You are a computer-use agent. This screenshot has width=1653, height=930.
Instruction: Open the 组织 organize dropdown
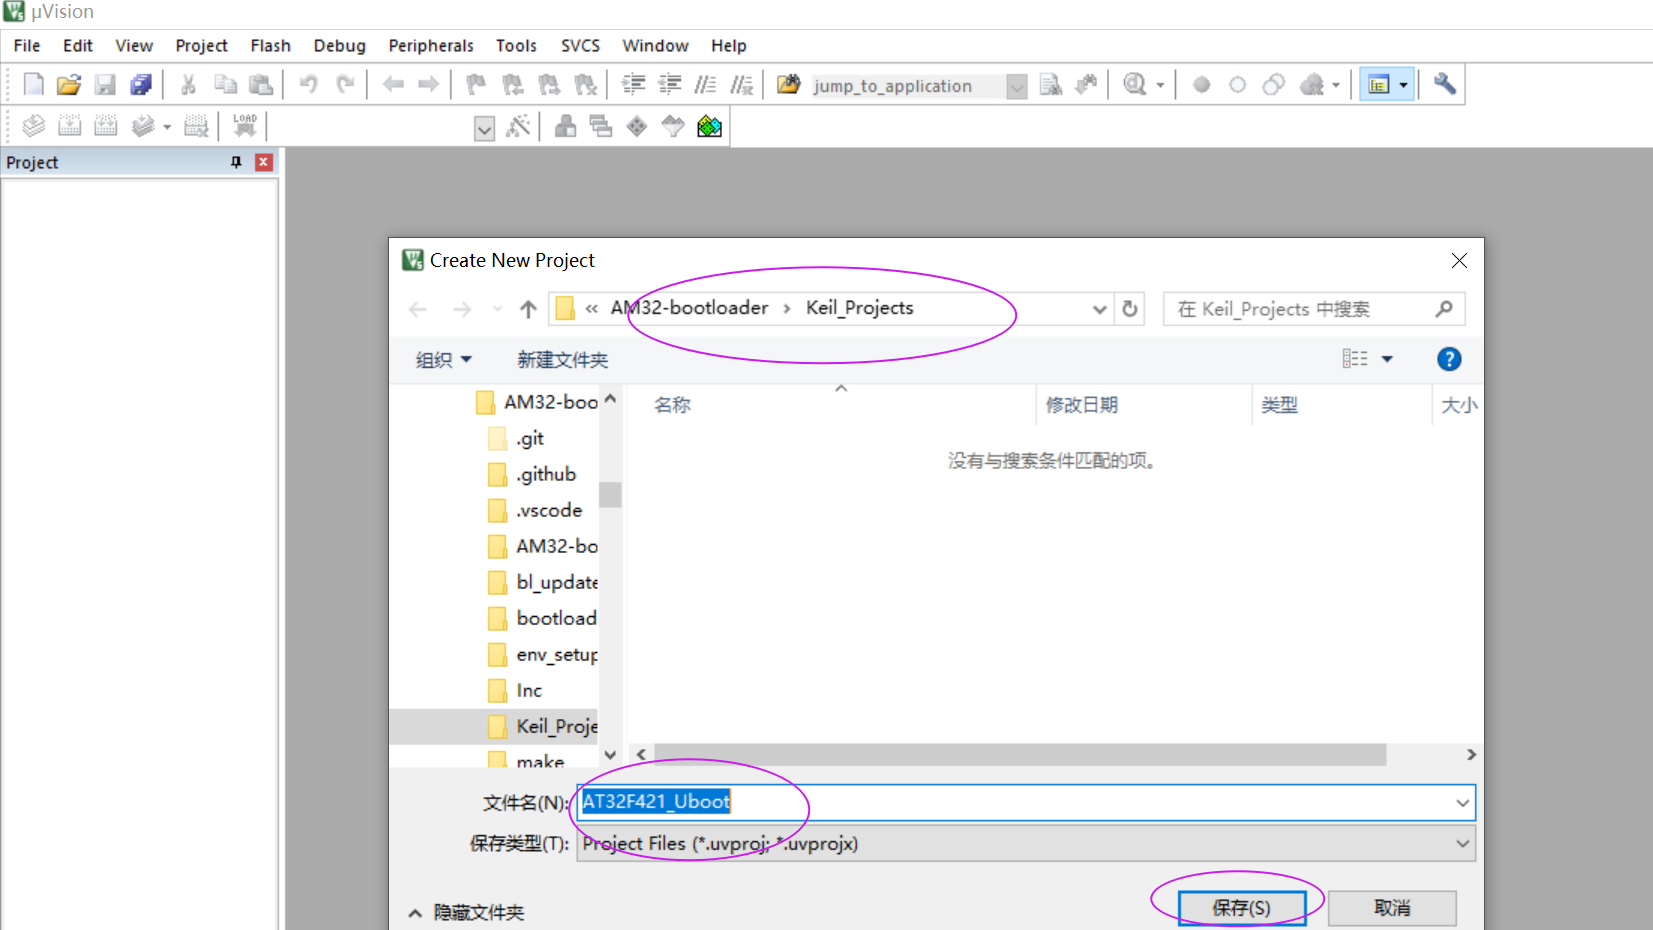tap(443, 360)
